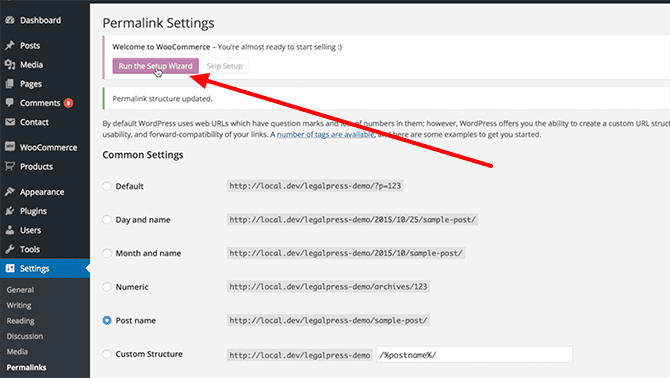This screenshot has height=378, width=670.
Task: Go to the Media menu label
Action: coord(31,64)
